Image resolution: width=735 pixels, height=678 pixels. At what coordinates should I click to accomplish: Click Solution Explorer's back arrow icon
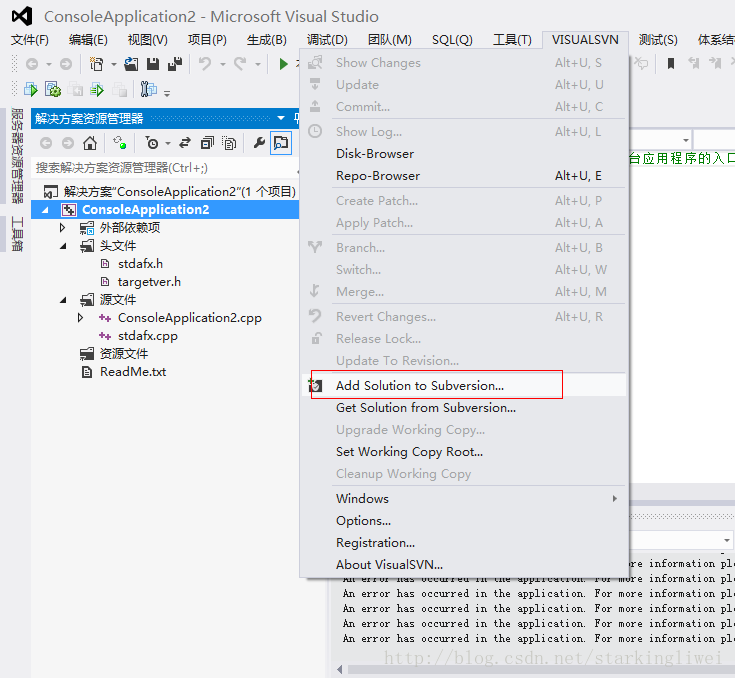click(x=46, y=143)
